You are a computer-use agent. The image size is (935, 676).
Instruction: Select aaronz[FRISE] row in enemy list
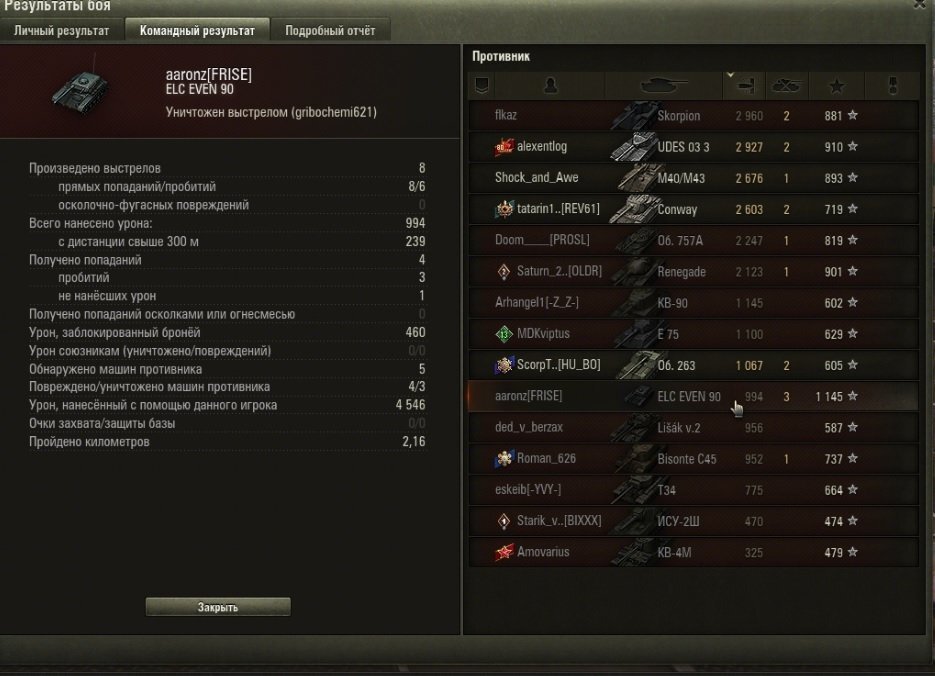[x=693, y=396]
